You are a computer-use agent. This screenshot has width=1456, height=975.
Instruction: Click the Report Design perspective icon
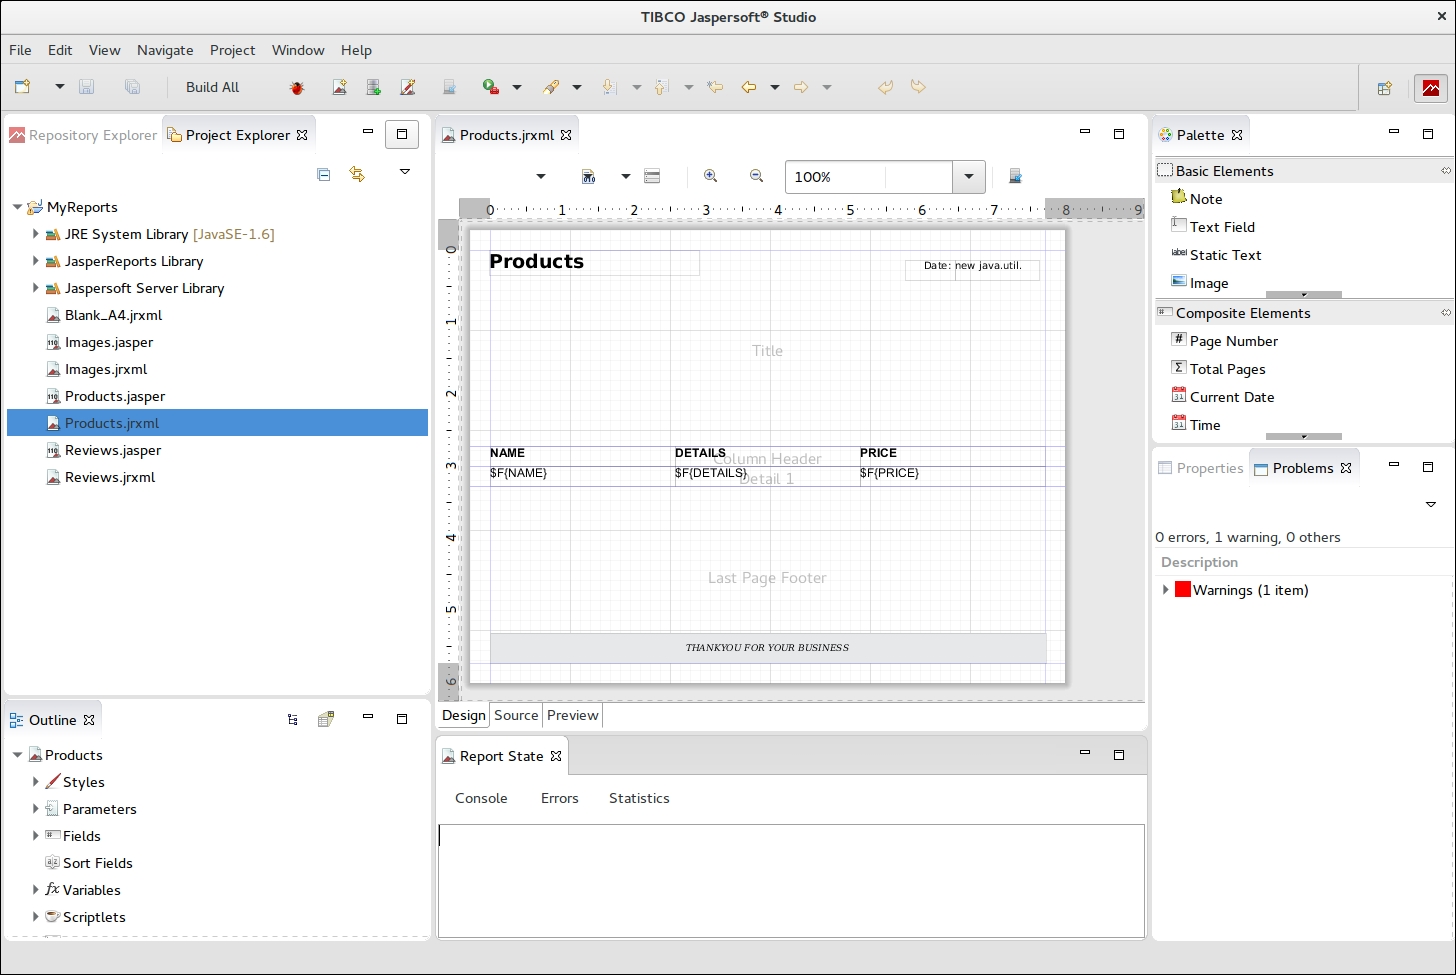pyautogui.click(x=1431, y=88)
